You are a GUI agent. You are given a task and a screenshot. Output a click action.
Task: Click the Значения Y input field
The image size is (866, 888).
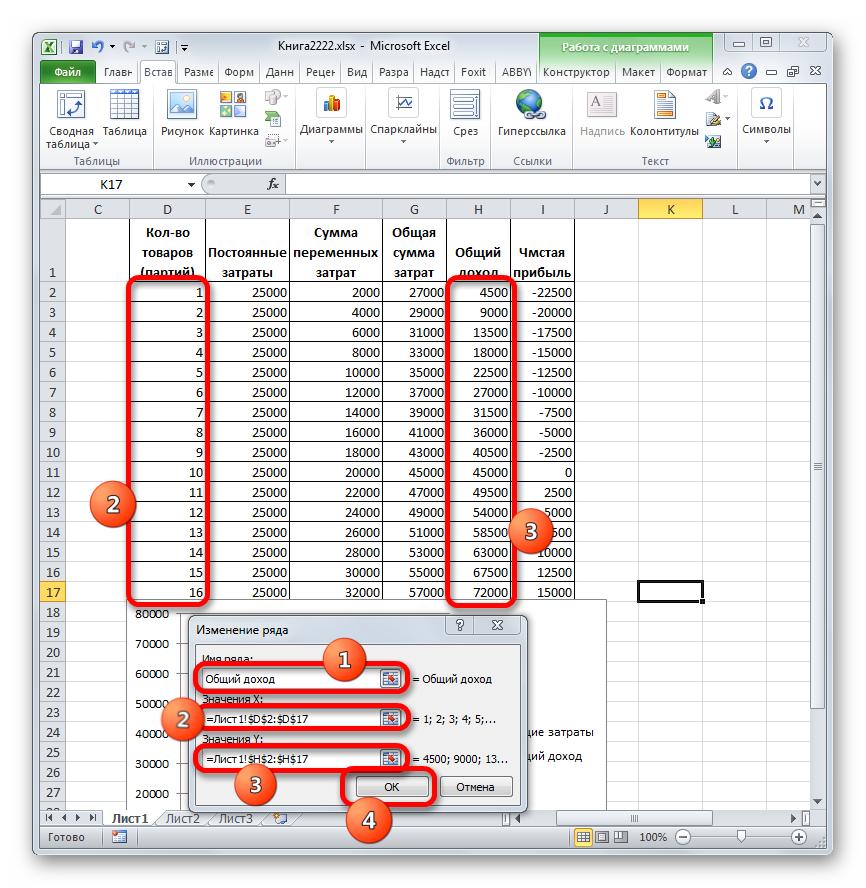[x=291, y=759]
